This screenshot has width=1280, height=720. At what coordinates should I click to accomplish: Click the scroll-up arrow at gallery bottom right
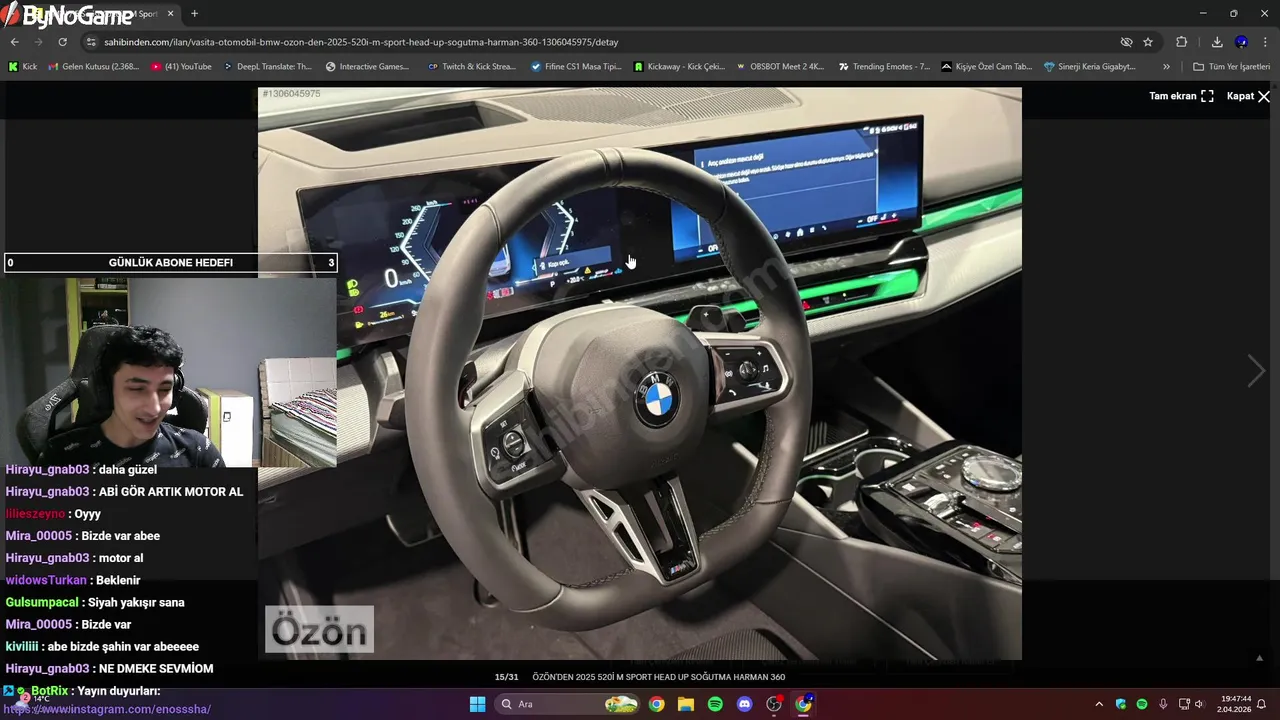(x=1259, y=658)
